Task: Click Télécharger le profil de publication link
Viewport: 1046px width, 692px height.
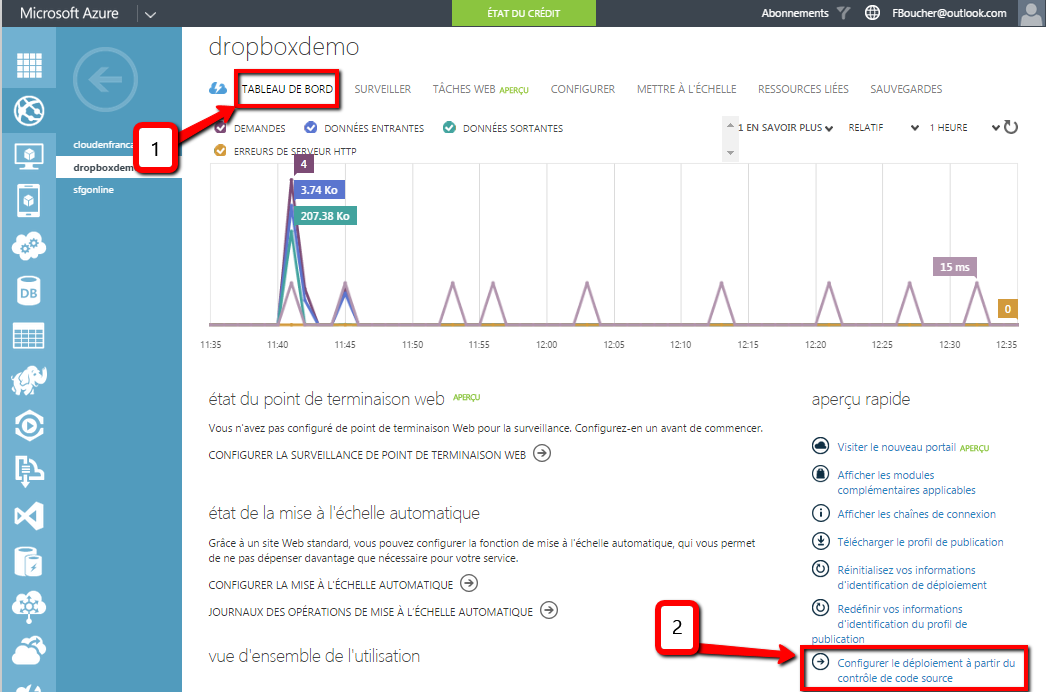Action: [x=920, y=542]
